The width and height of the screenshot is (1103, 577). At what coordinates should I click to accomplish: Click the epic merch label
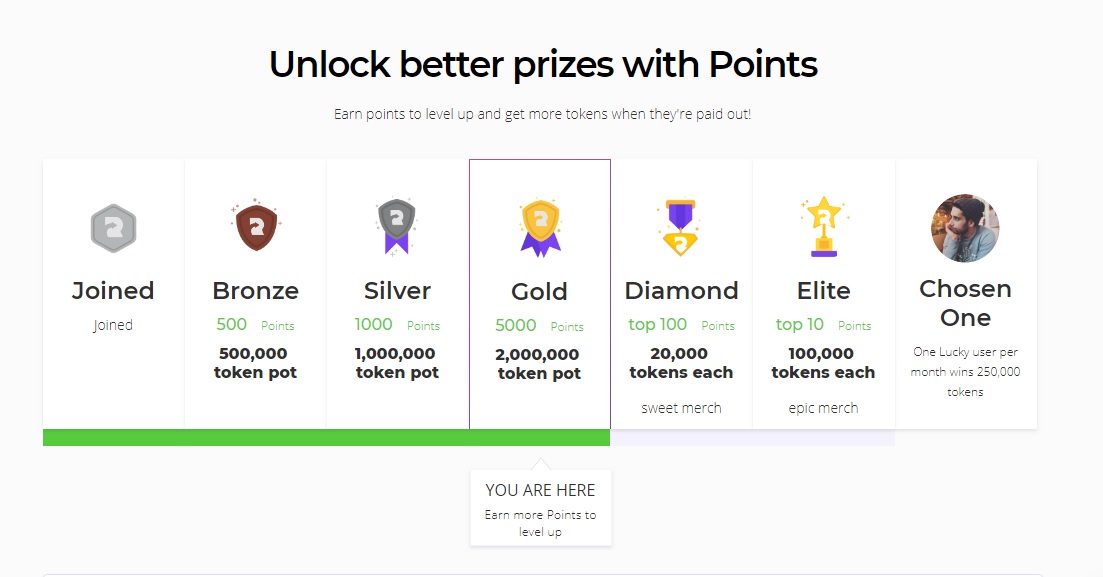click(823, 408)
